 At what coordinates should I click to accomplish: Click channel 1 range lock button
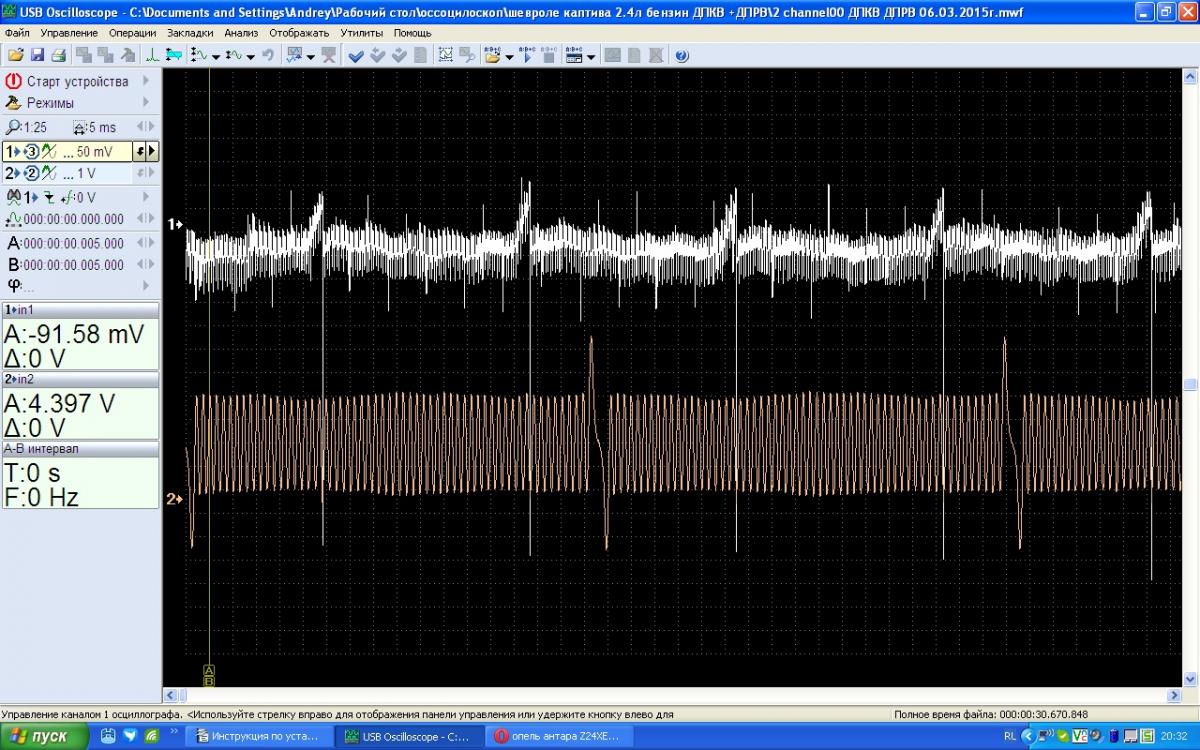pyautogui.click(x=139, y=152)
